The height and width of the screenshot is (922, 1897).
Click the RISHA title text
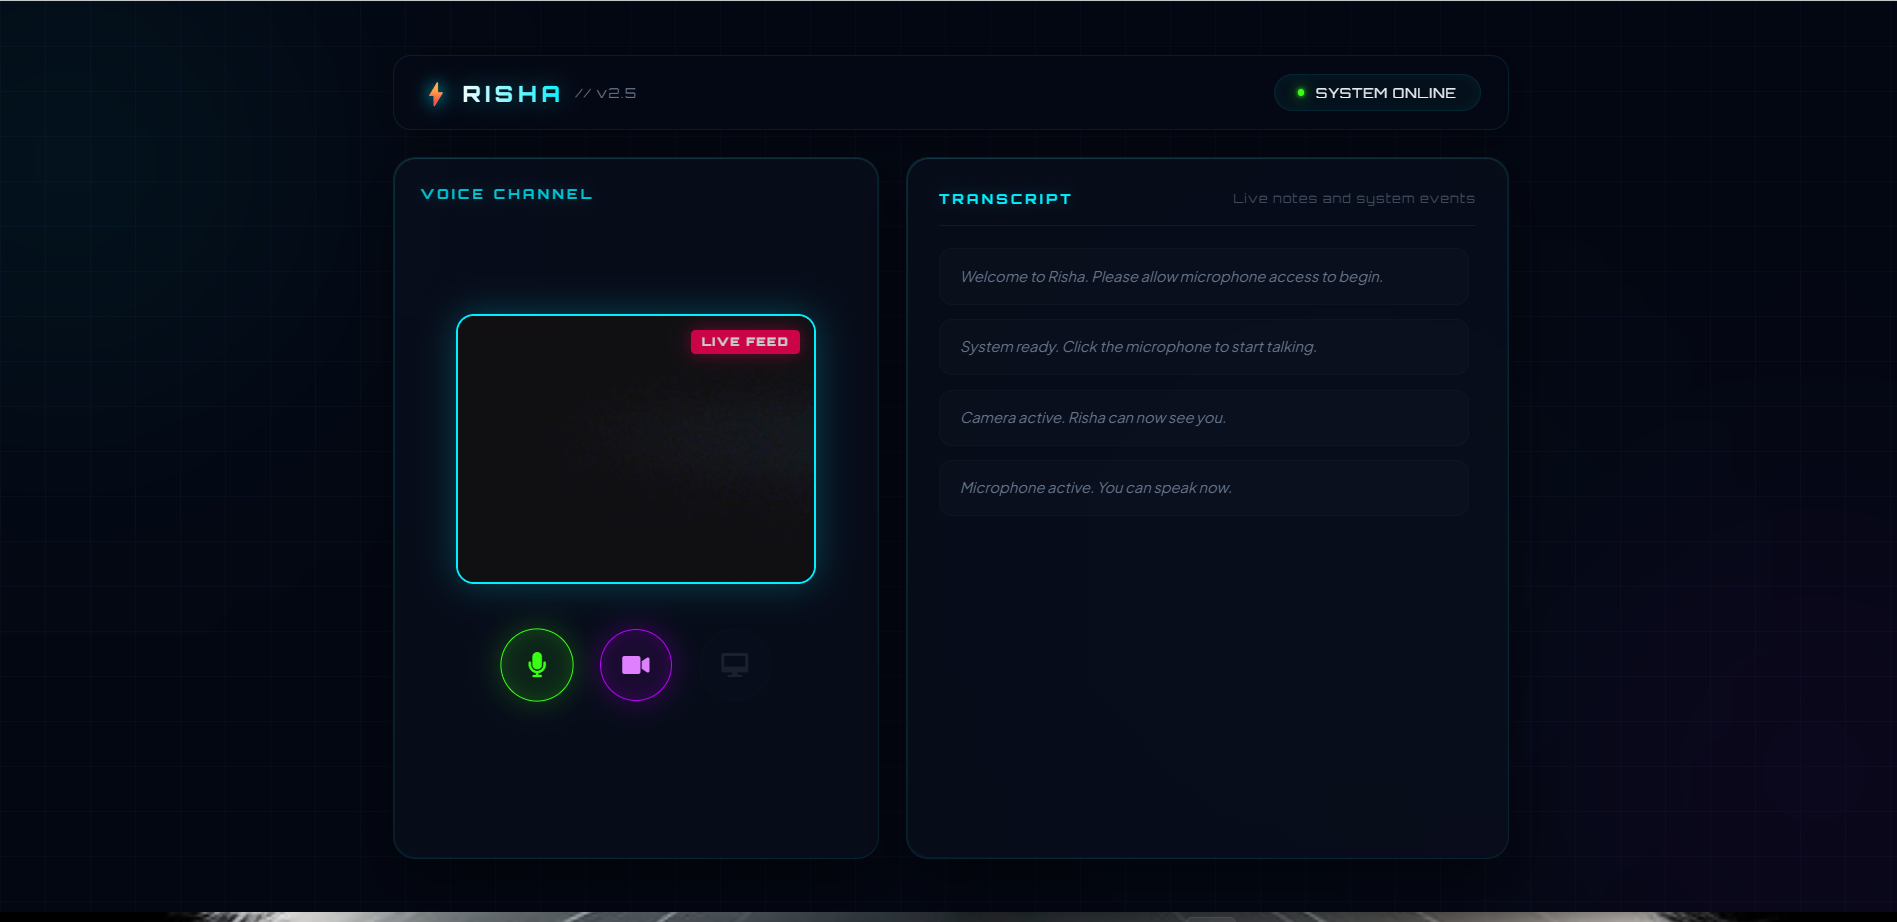click(511, 94)
